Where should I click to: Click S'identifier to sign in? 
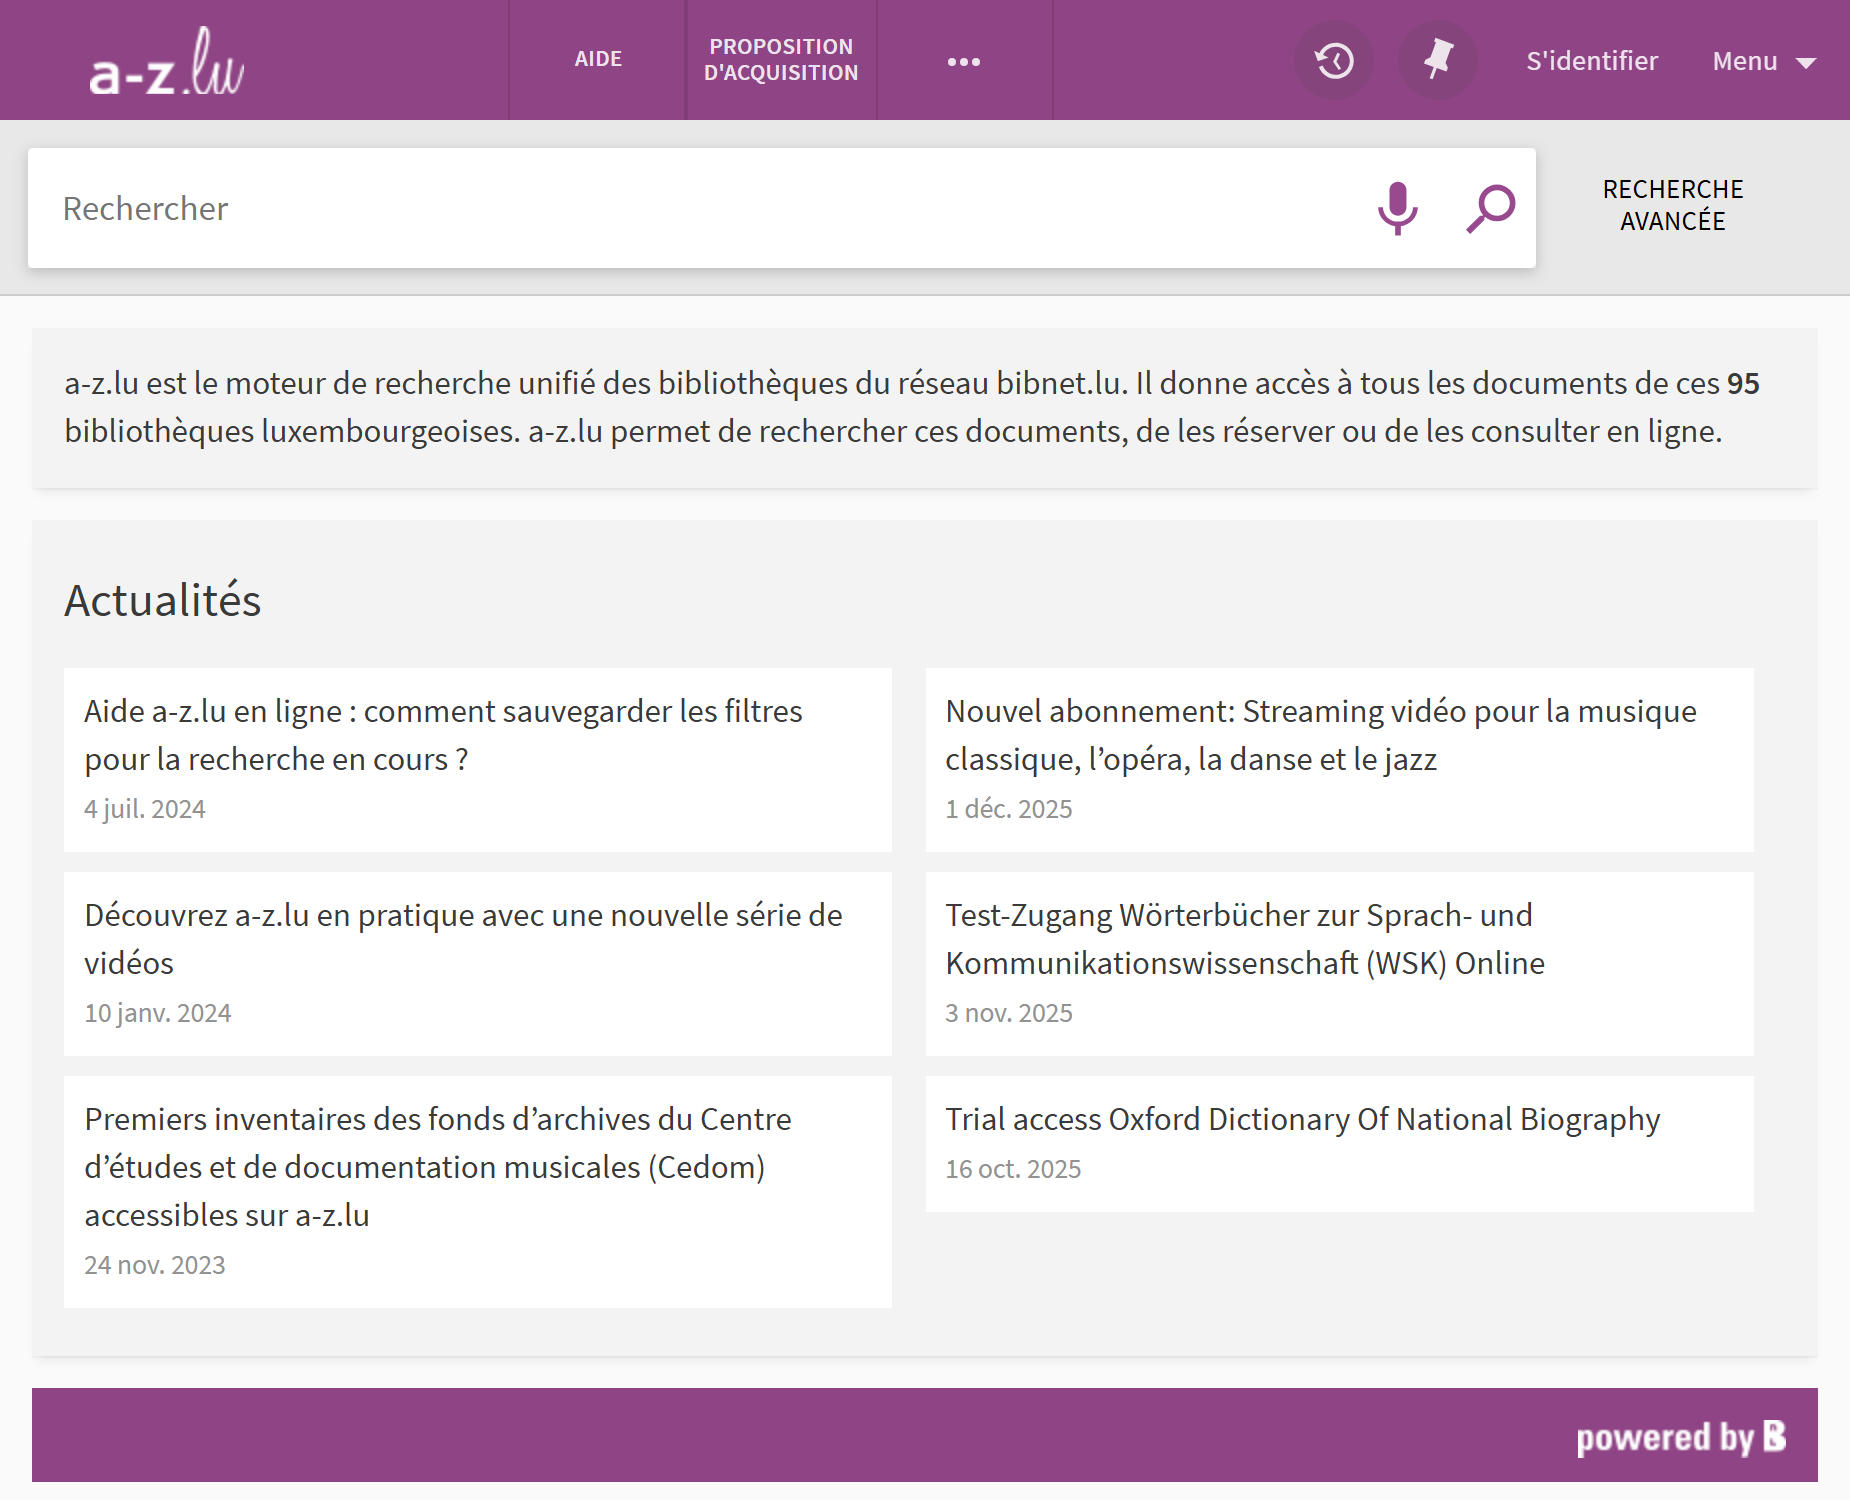1591,61
